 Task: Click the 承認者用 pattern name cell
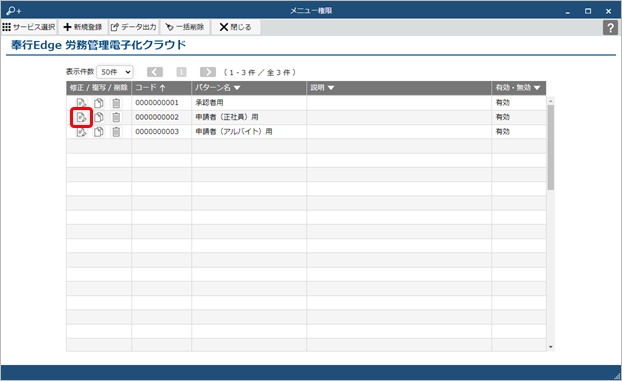tap(249, 103)
